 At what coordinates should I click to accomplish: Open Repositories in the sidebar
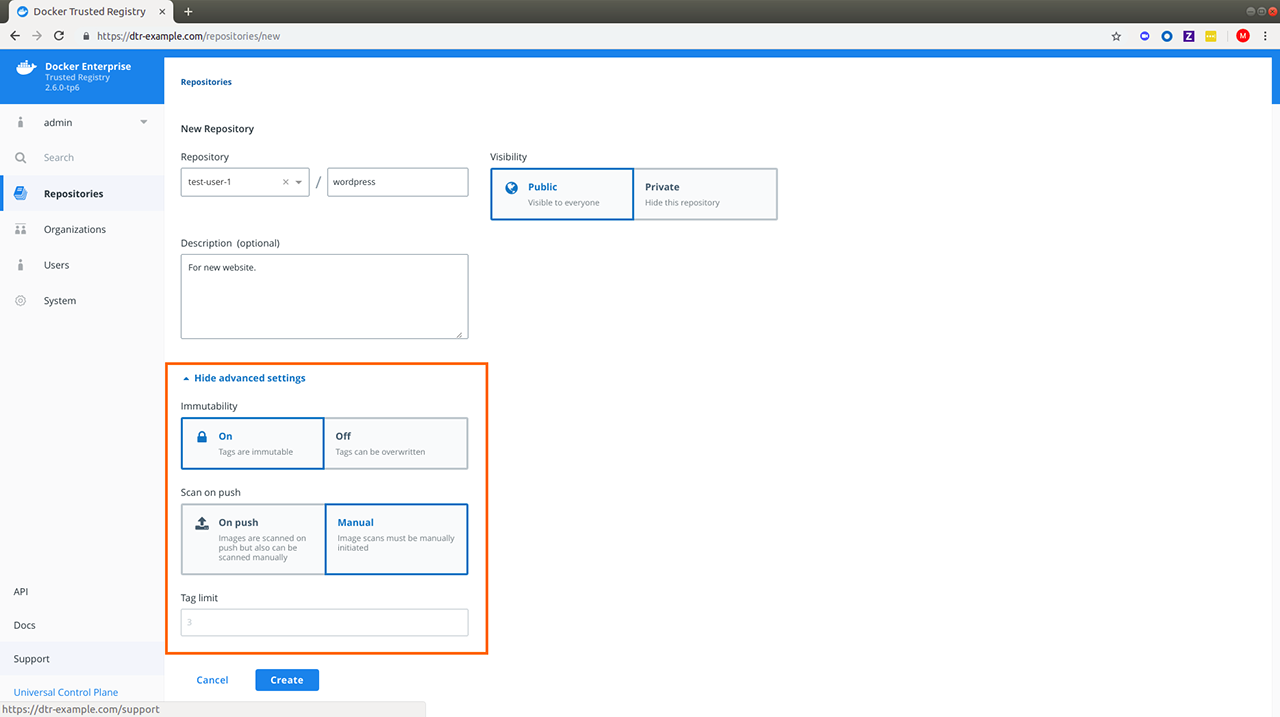click(x=82, y=194)
